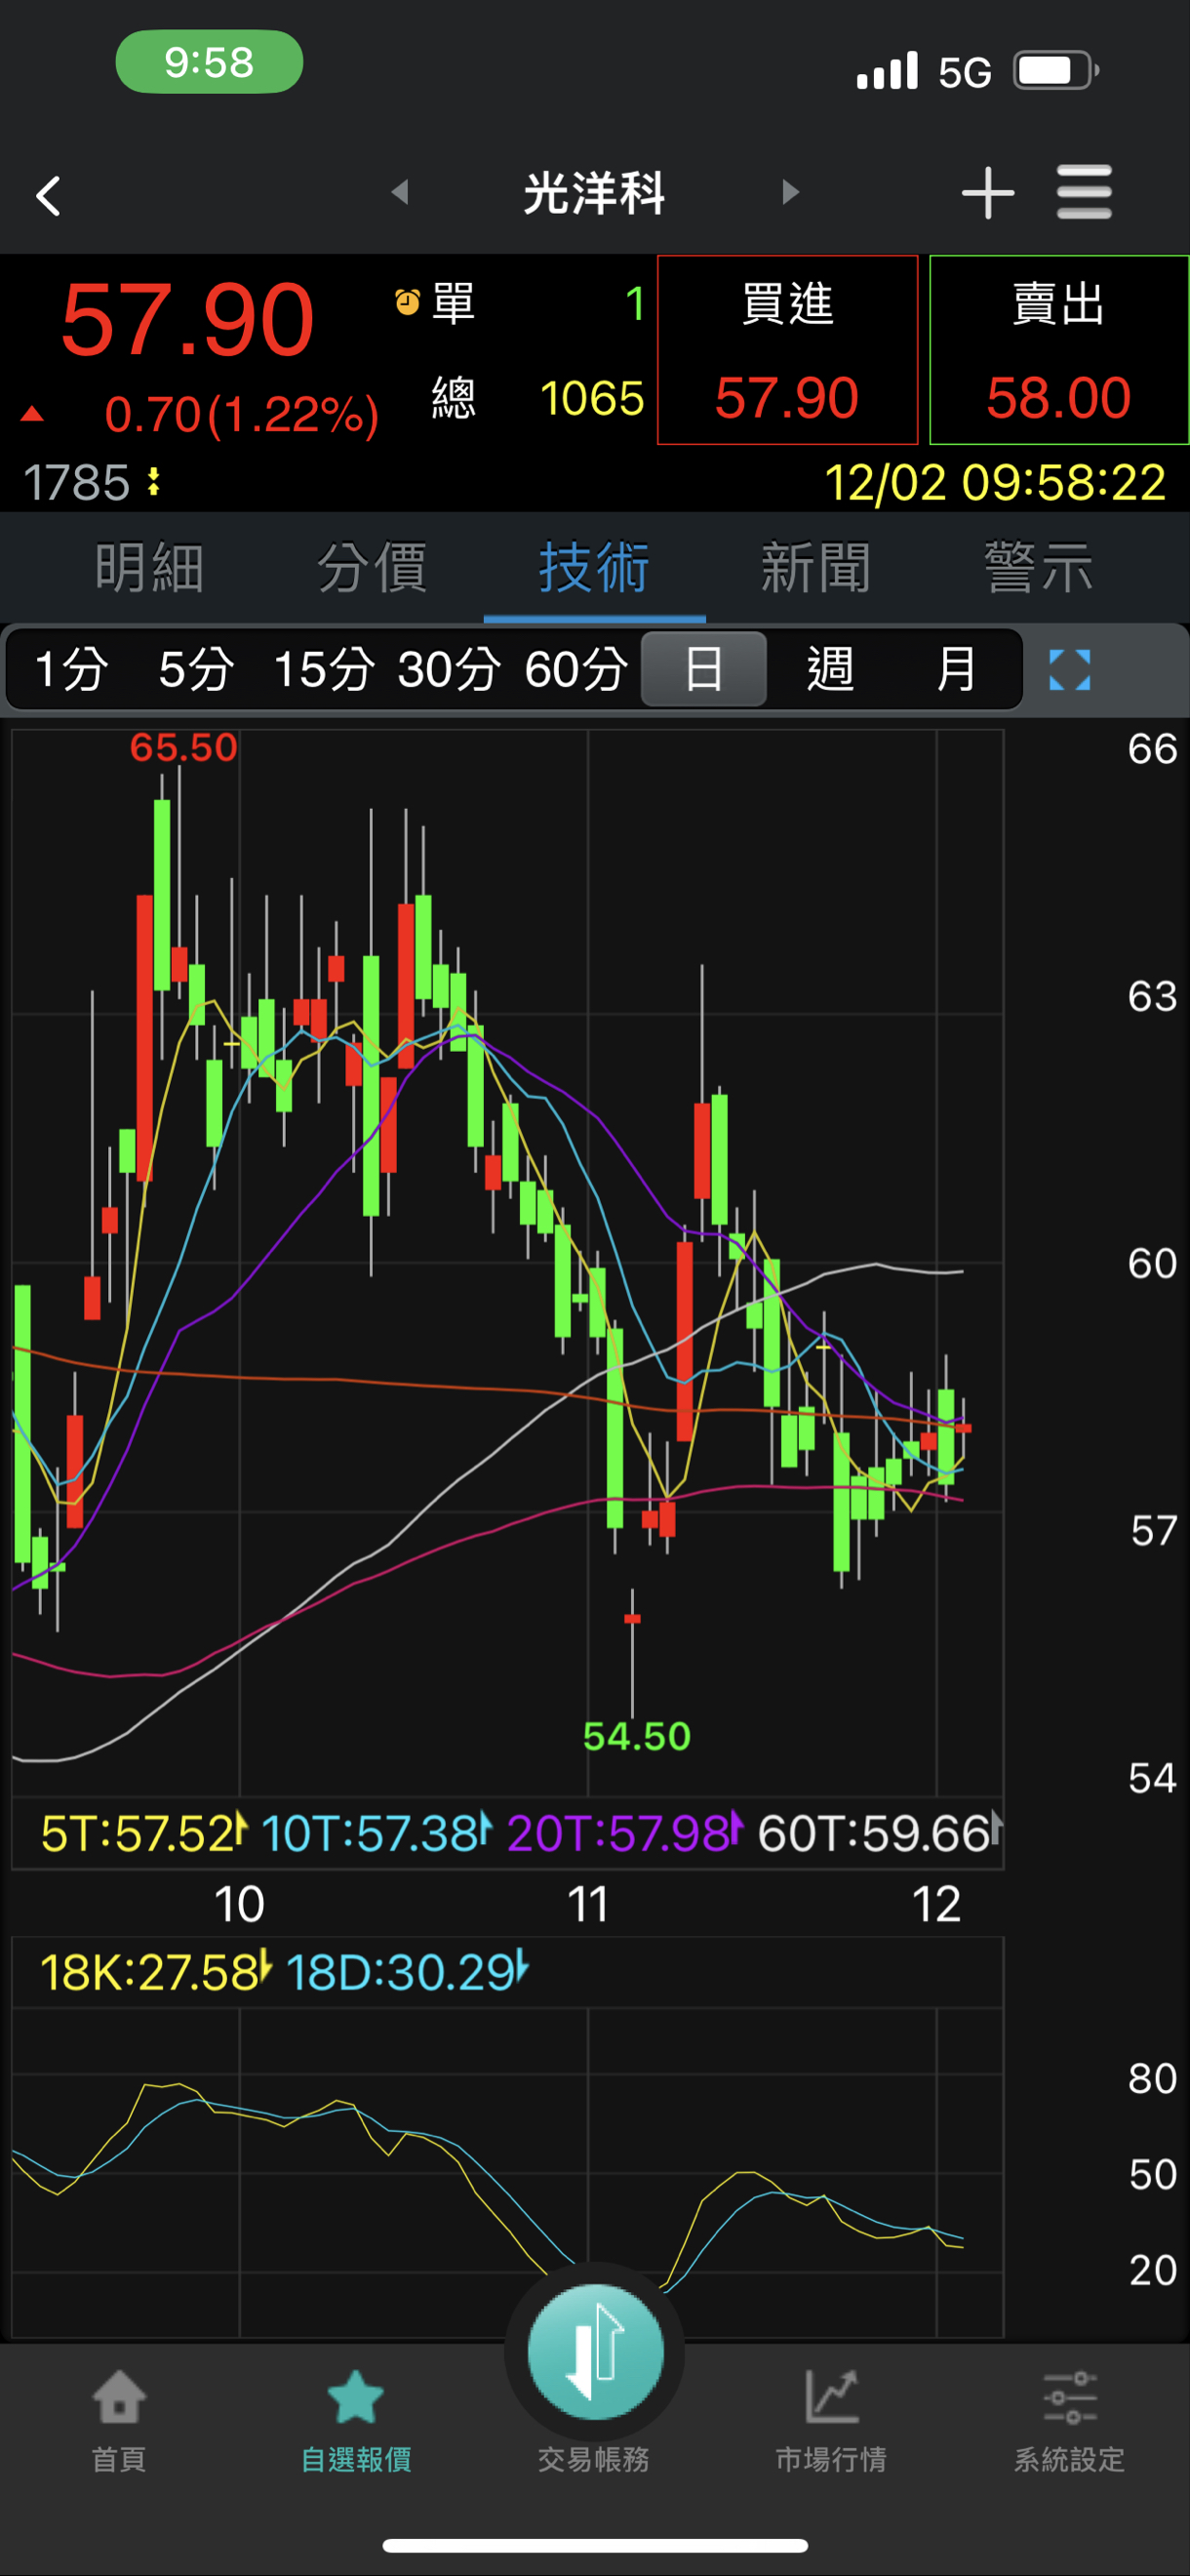Screen dimensions: 1190x2576
Task: Open 市場行情 market chart icon
Action: [831, 2419]
